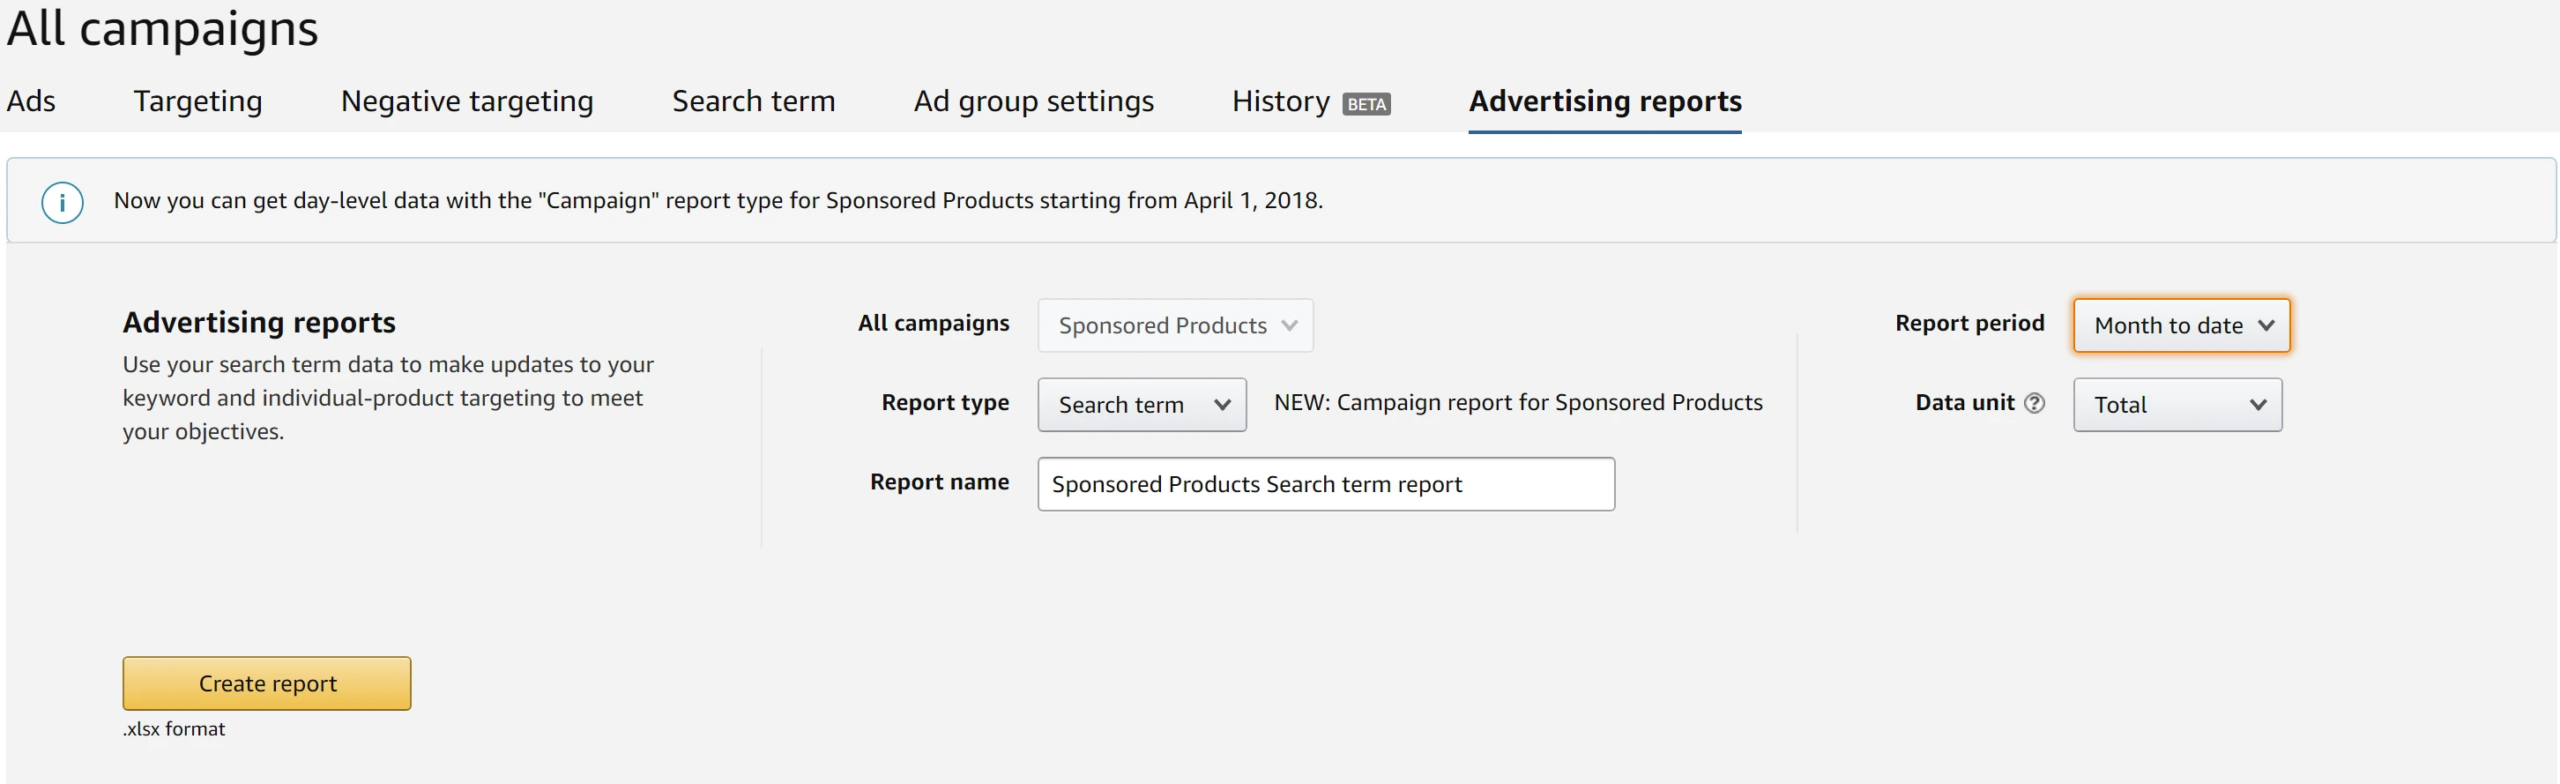Select the Search term tab in navigation
This screenshot has height=784, width=2560.
[753, 101]
